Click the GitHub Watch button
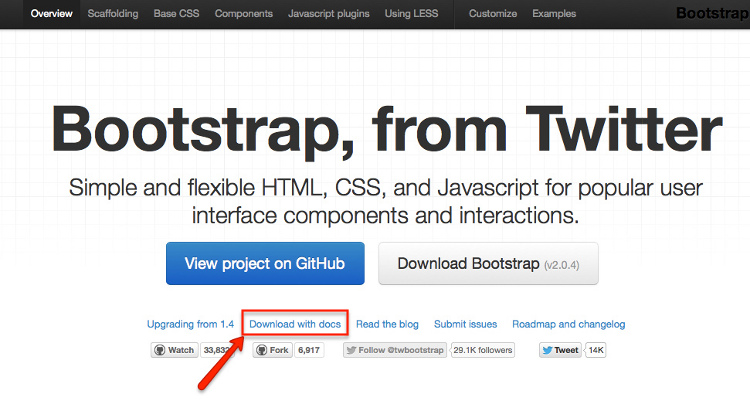 point(173,351)
